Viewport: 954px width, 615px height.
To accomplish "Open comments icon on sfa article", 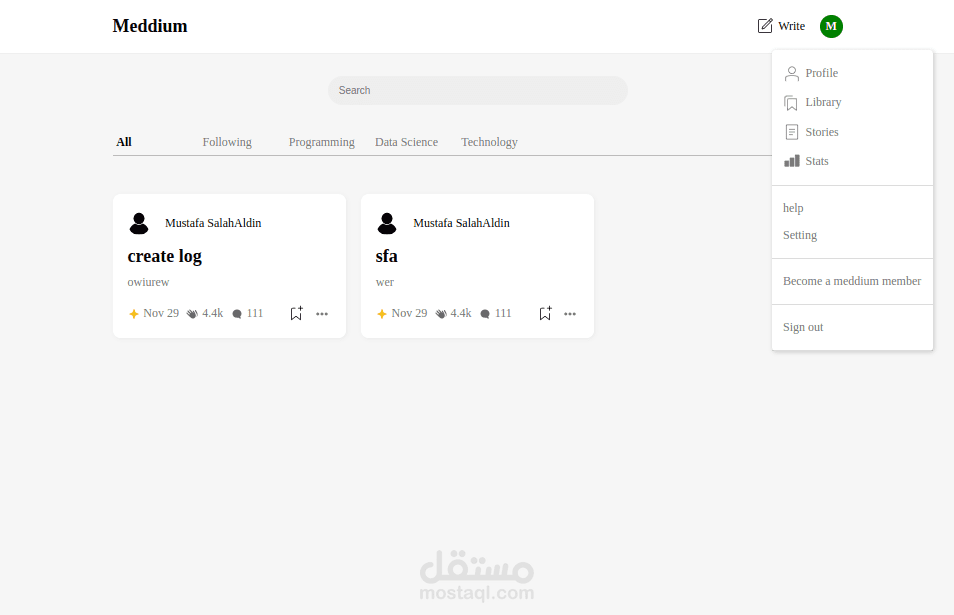I will coord(485,313).
